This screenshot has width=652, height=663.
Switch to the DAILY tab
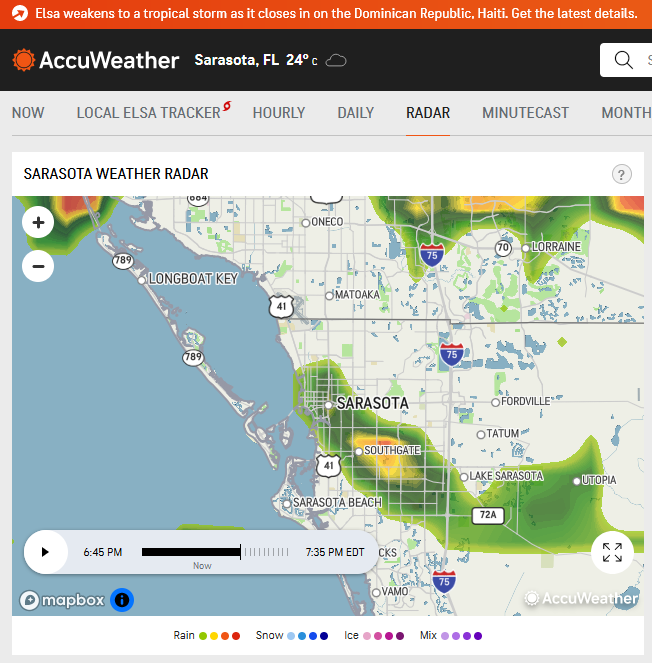click(x=356, y=113)
